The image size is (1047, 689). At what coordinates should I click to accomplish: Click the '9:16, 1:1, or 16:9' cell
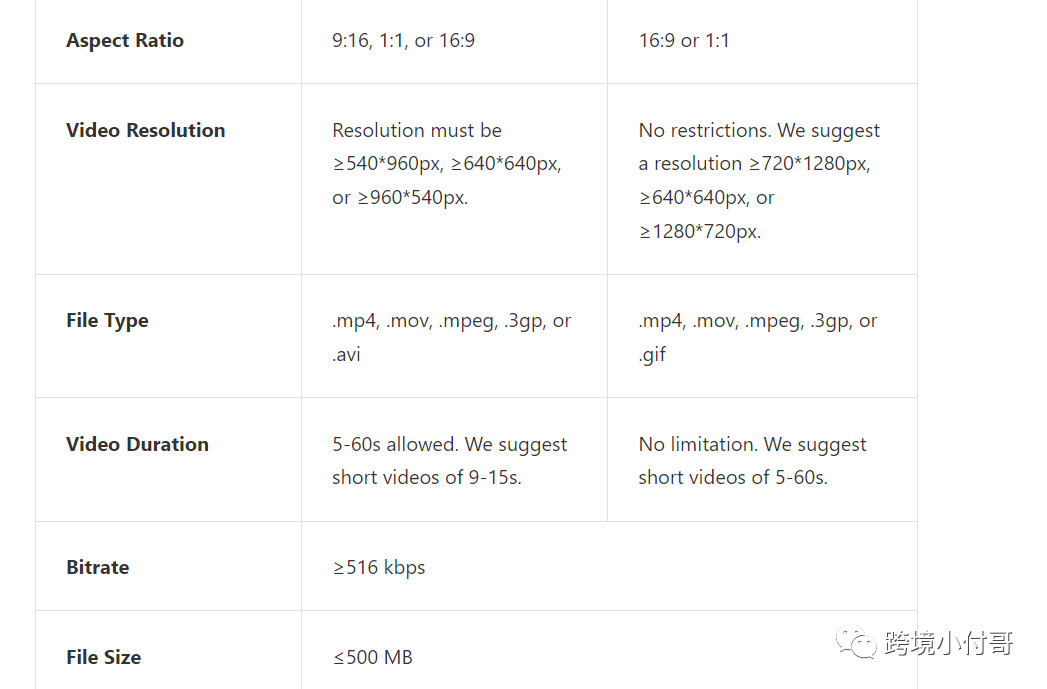(x=403, y=41)
